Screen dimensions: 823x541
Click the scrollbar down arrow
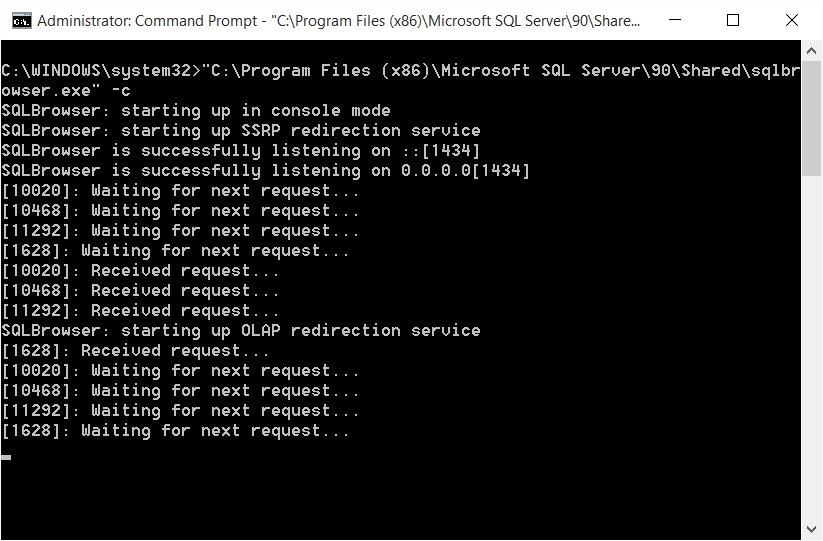pyautogui.click(x=811, y=529)
